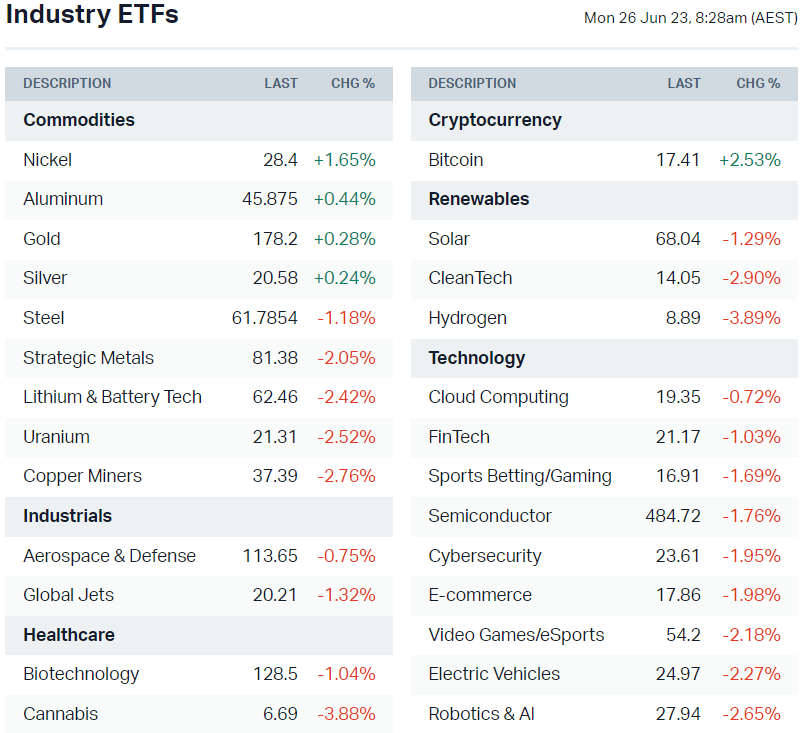Screen dimensions: 804x733
Task: Click the Semiconductor ETF name
Action: pos(490,516)
